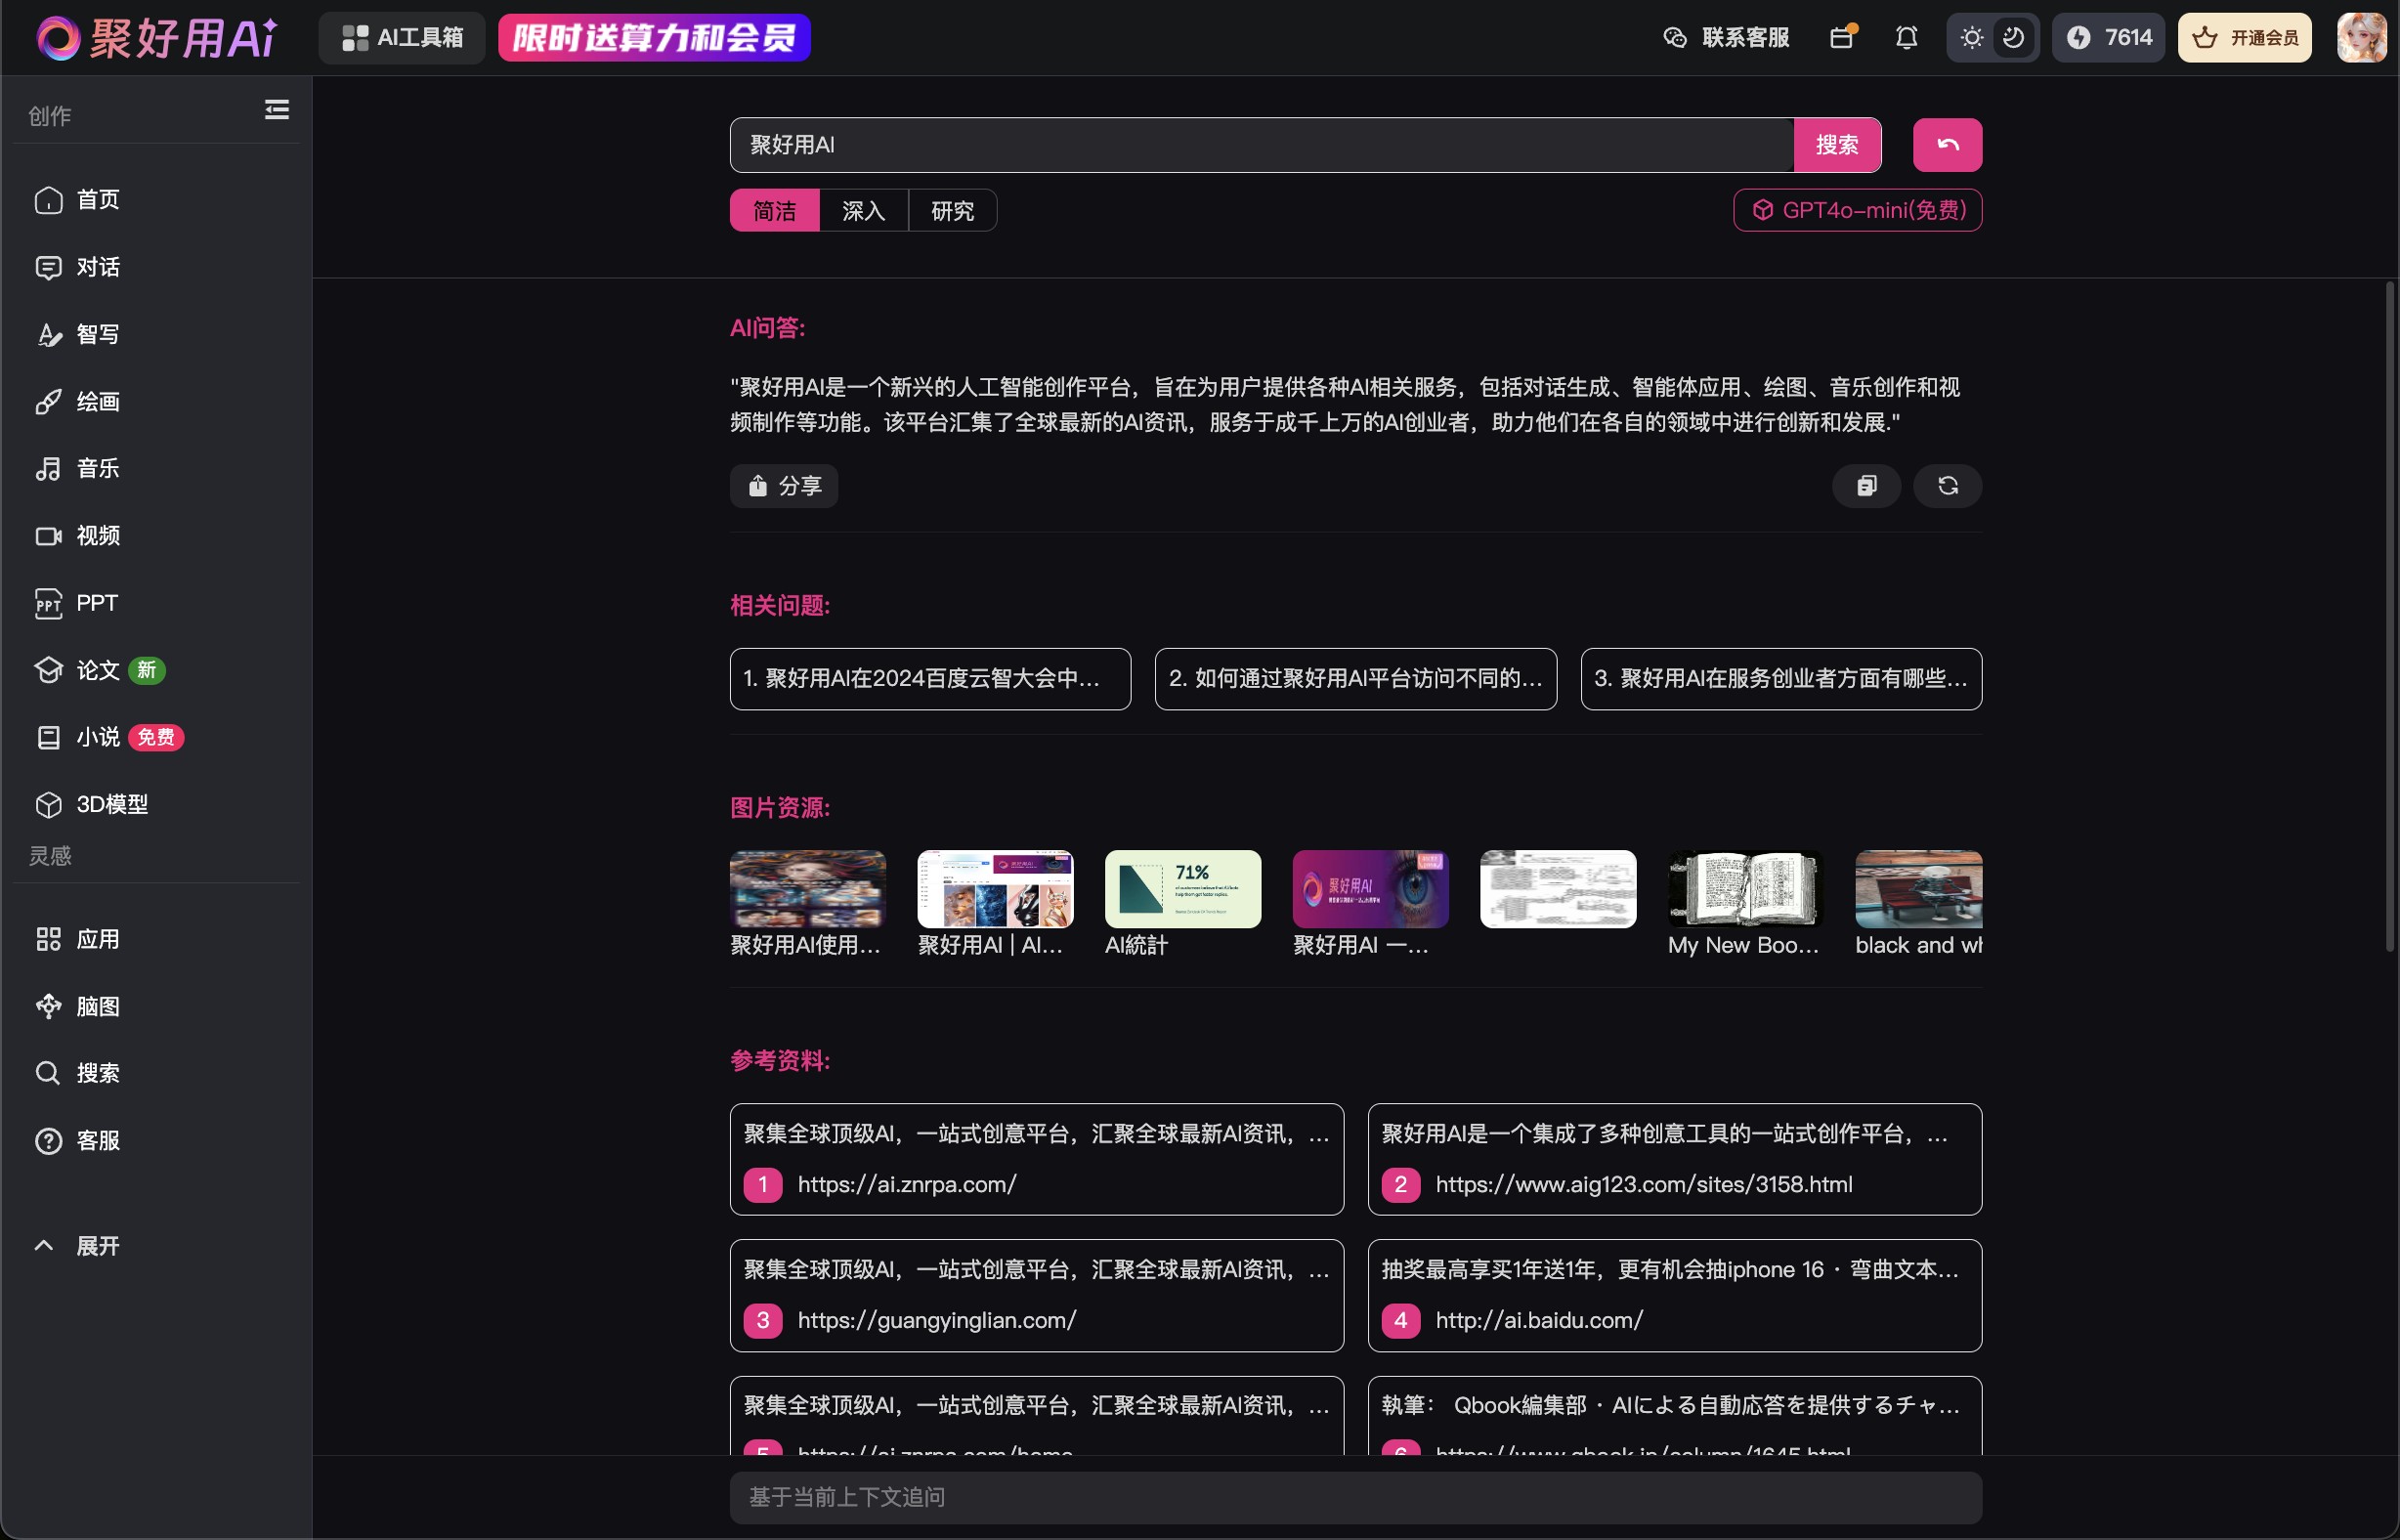
Task: Switch to light mode sun toggle
Action: click(1971, 38)
